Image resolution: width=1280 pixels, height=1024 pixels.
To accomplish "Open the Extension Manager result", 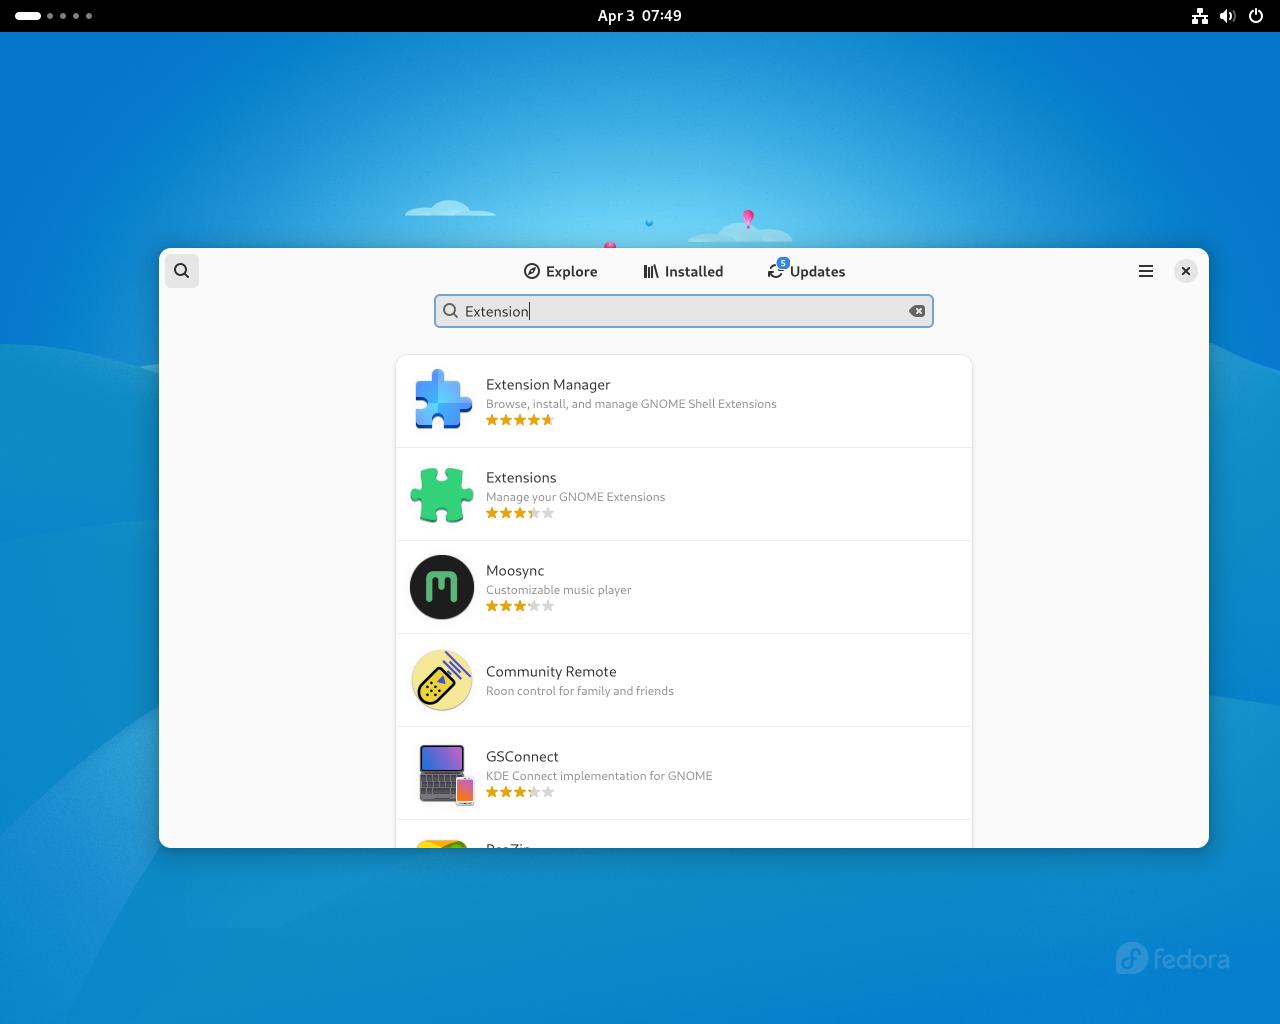I will coord(684,401).
